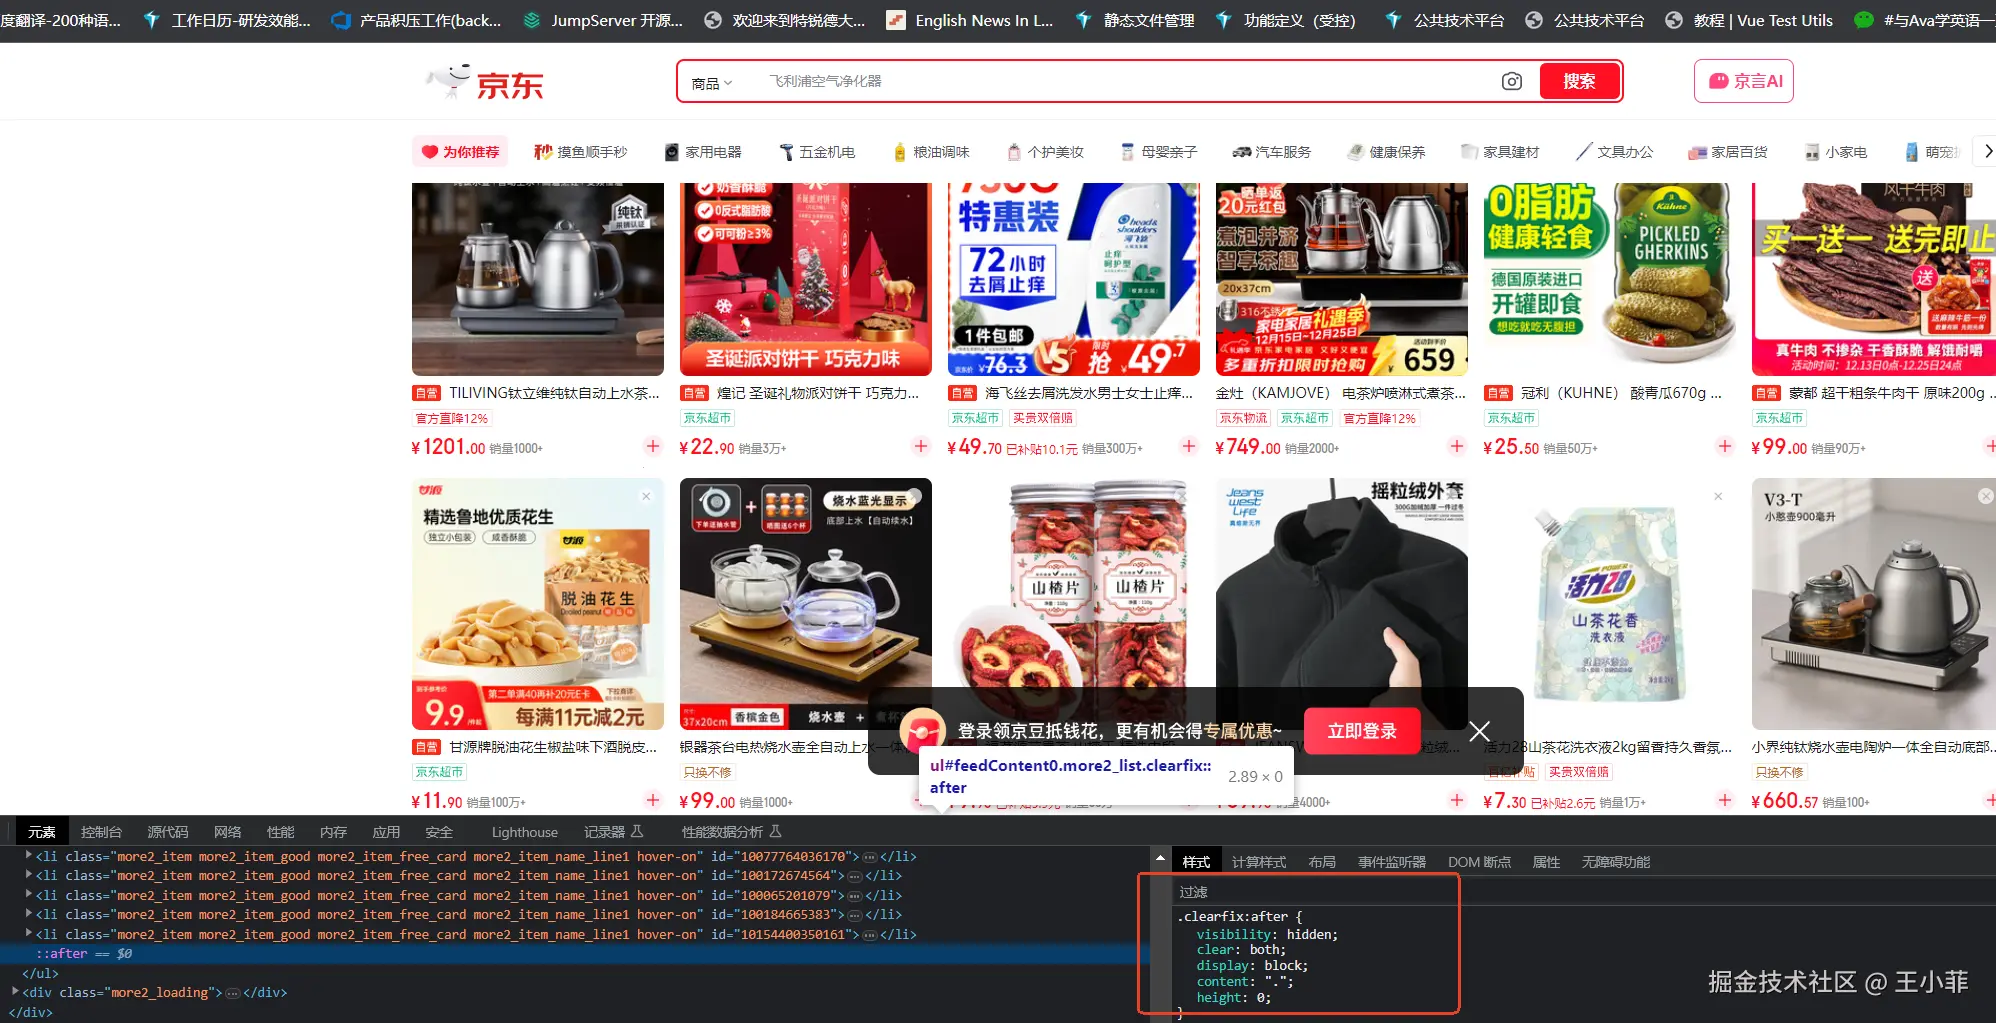Click the red 搜索 search button

pyautogui.click(x=1579, y=81)
